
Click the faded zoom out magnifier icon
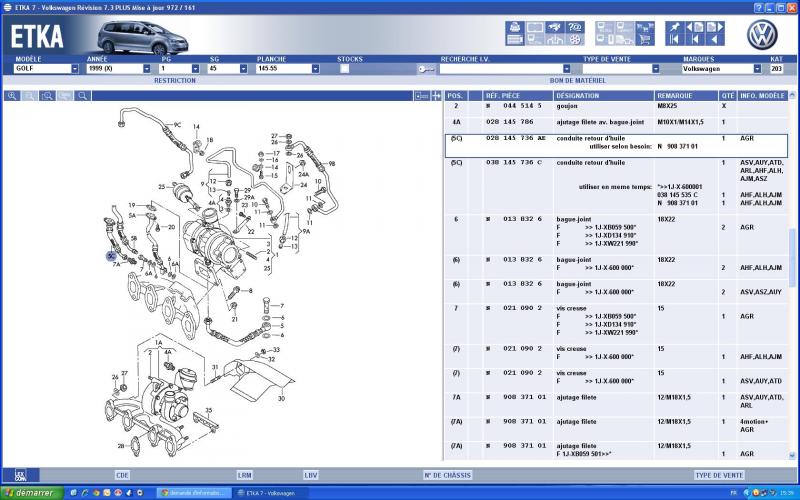click(30, 95)
